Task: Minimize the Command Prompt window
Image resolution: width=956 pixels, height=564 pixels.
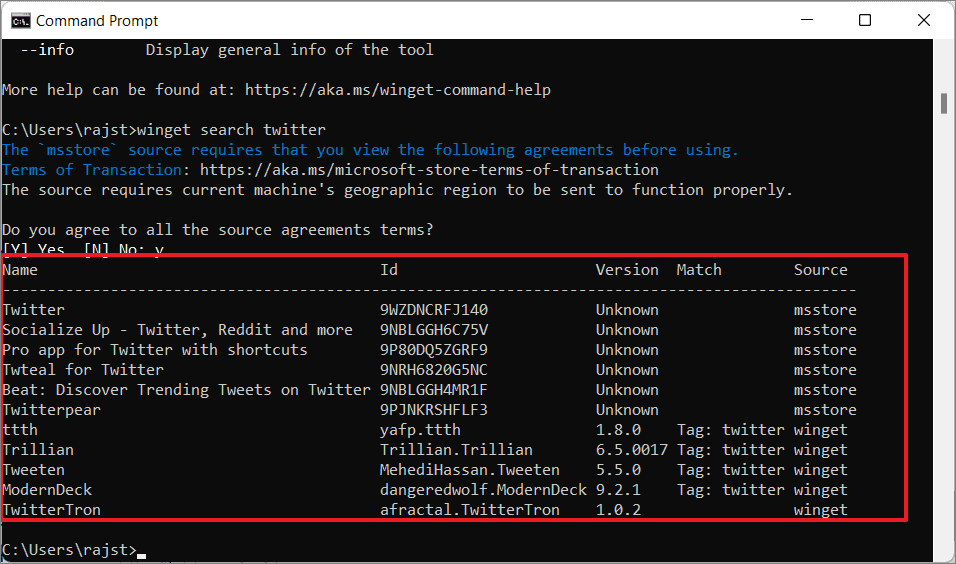Action: [x=807, y=20]
